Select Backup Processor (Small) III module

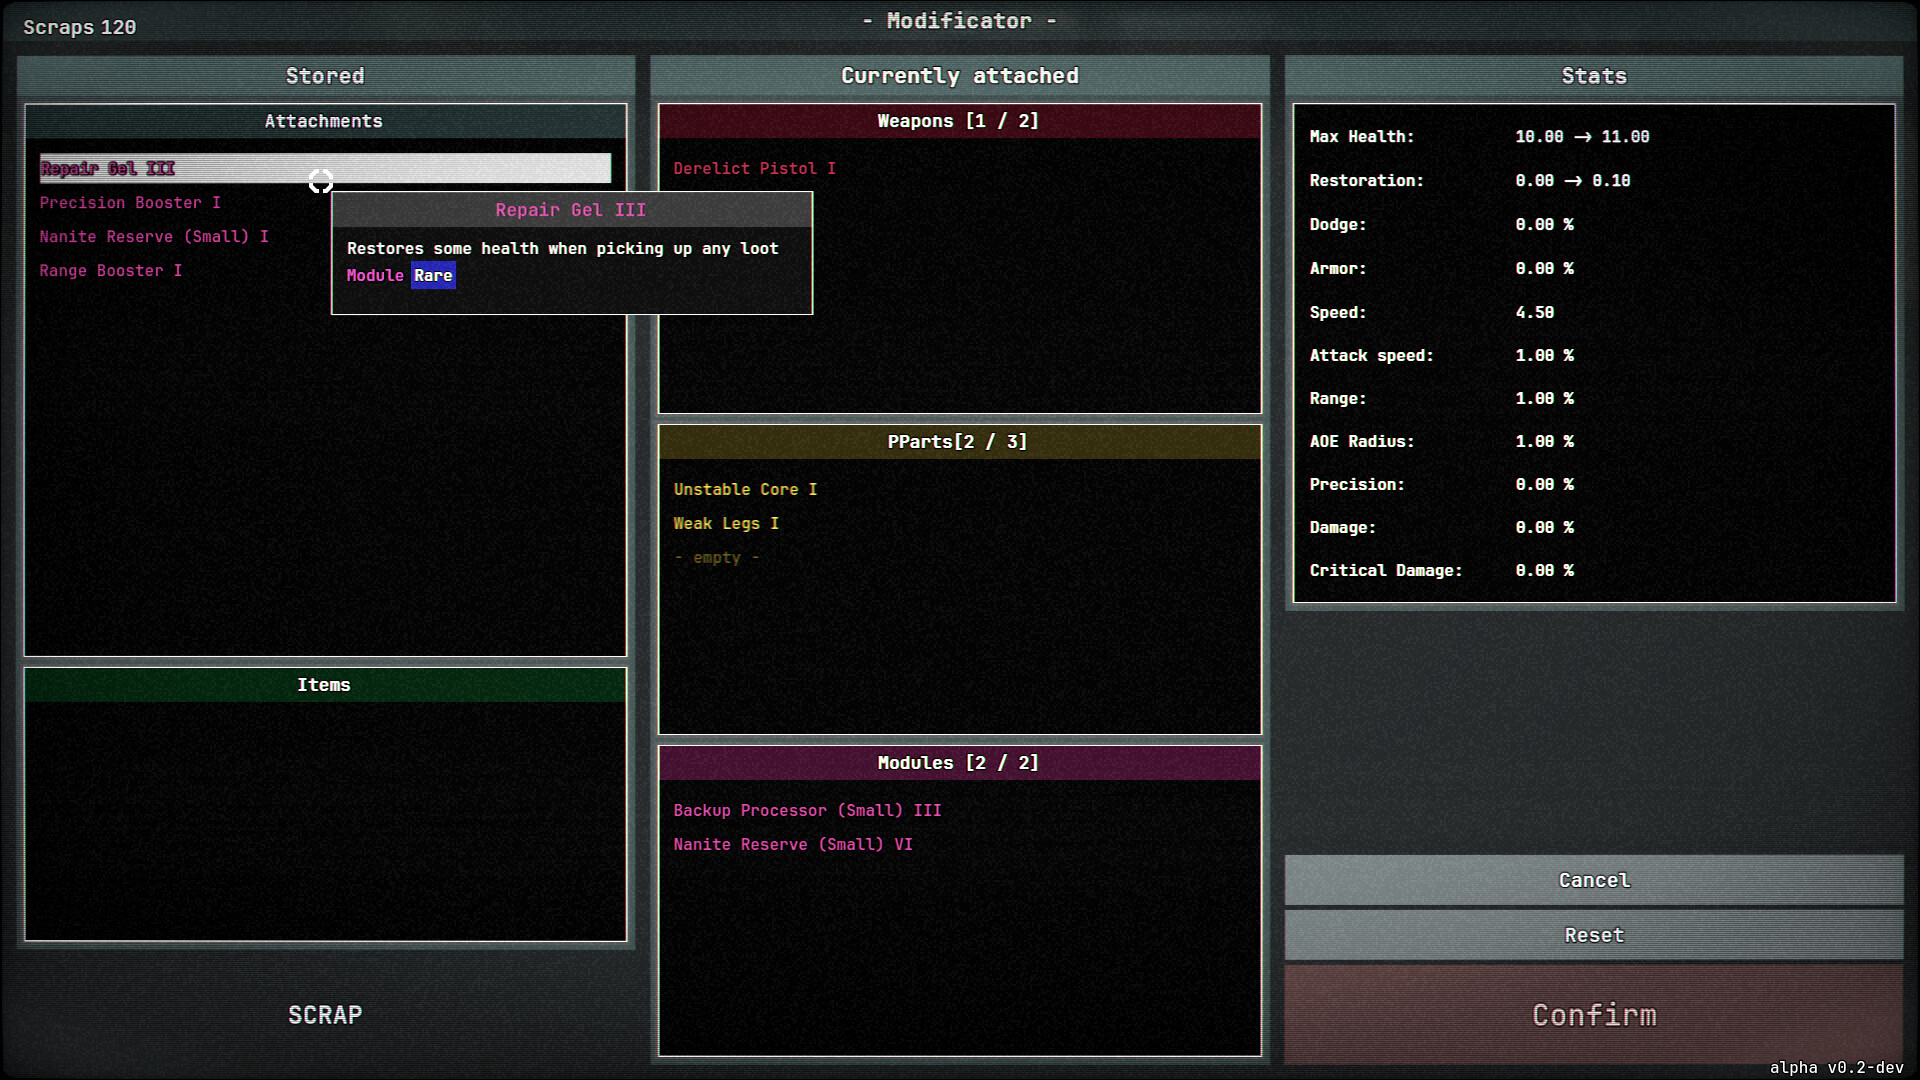[x=807, y=810]
